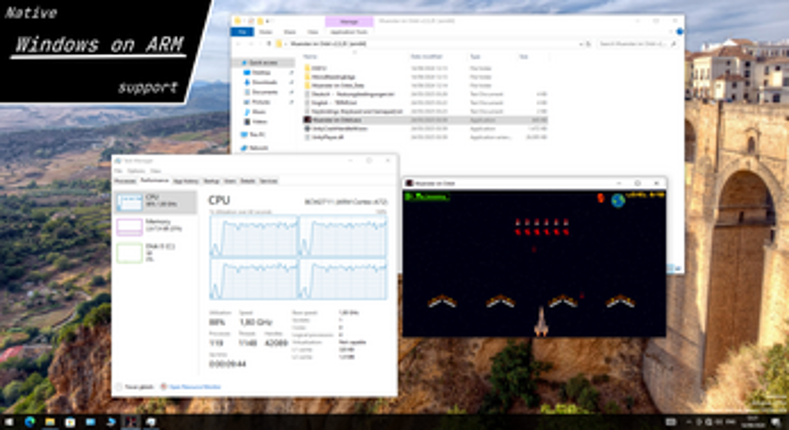Select Network in File Explorer sidebar

point(254,148)
